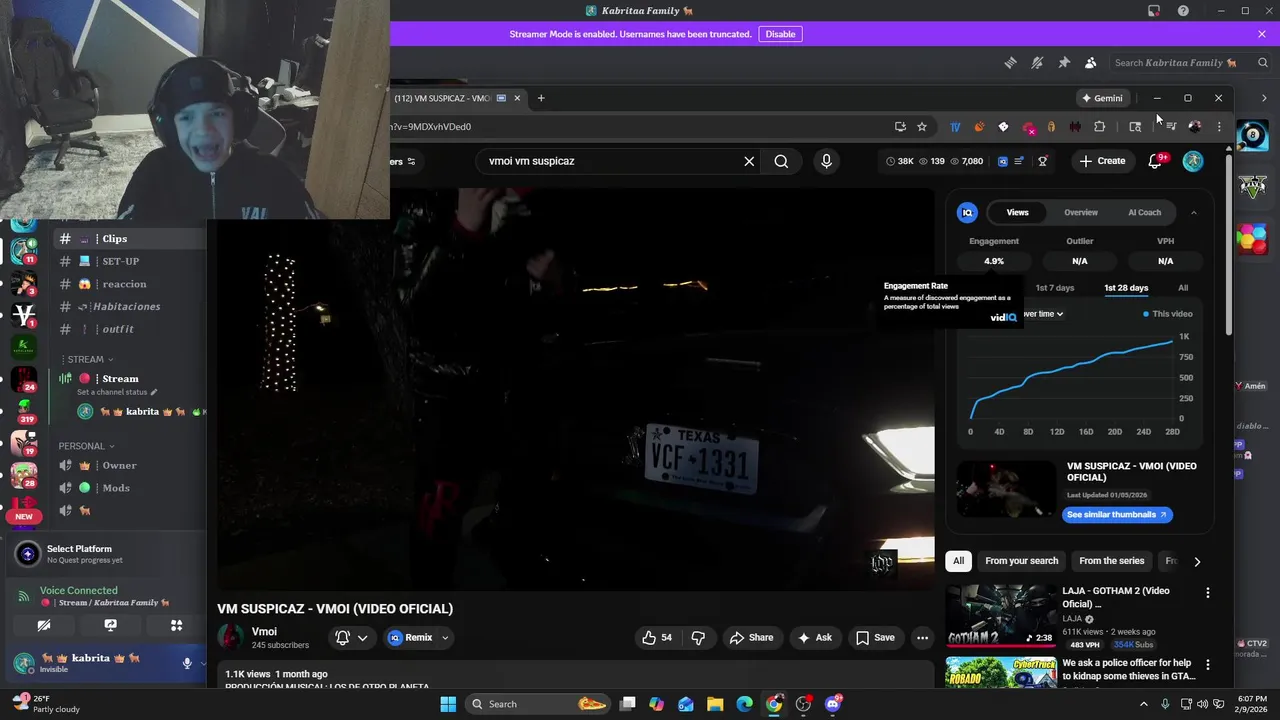The width and height of the screenshot is (1280, 720).
Task: Select the 'From your search' chip
Action: click(1021, 561)
